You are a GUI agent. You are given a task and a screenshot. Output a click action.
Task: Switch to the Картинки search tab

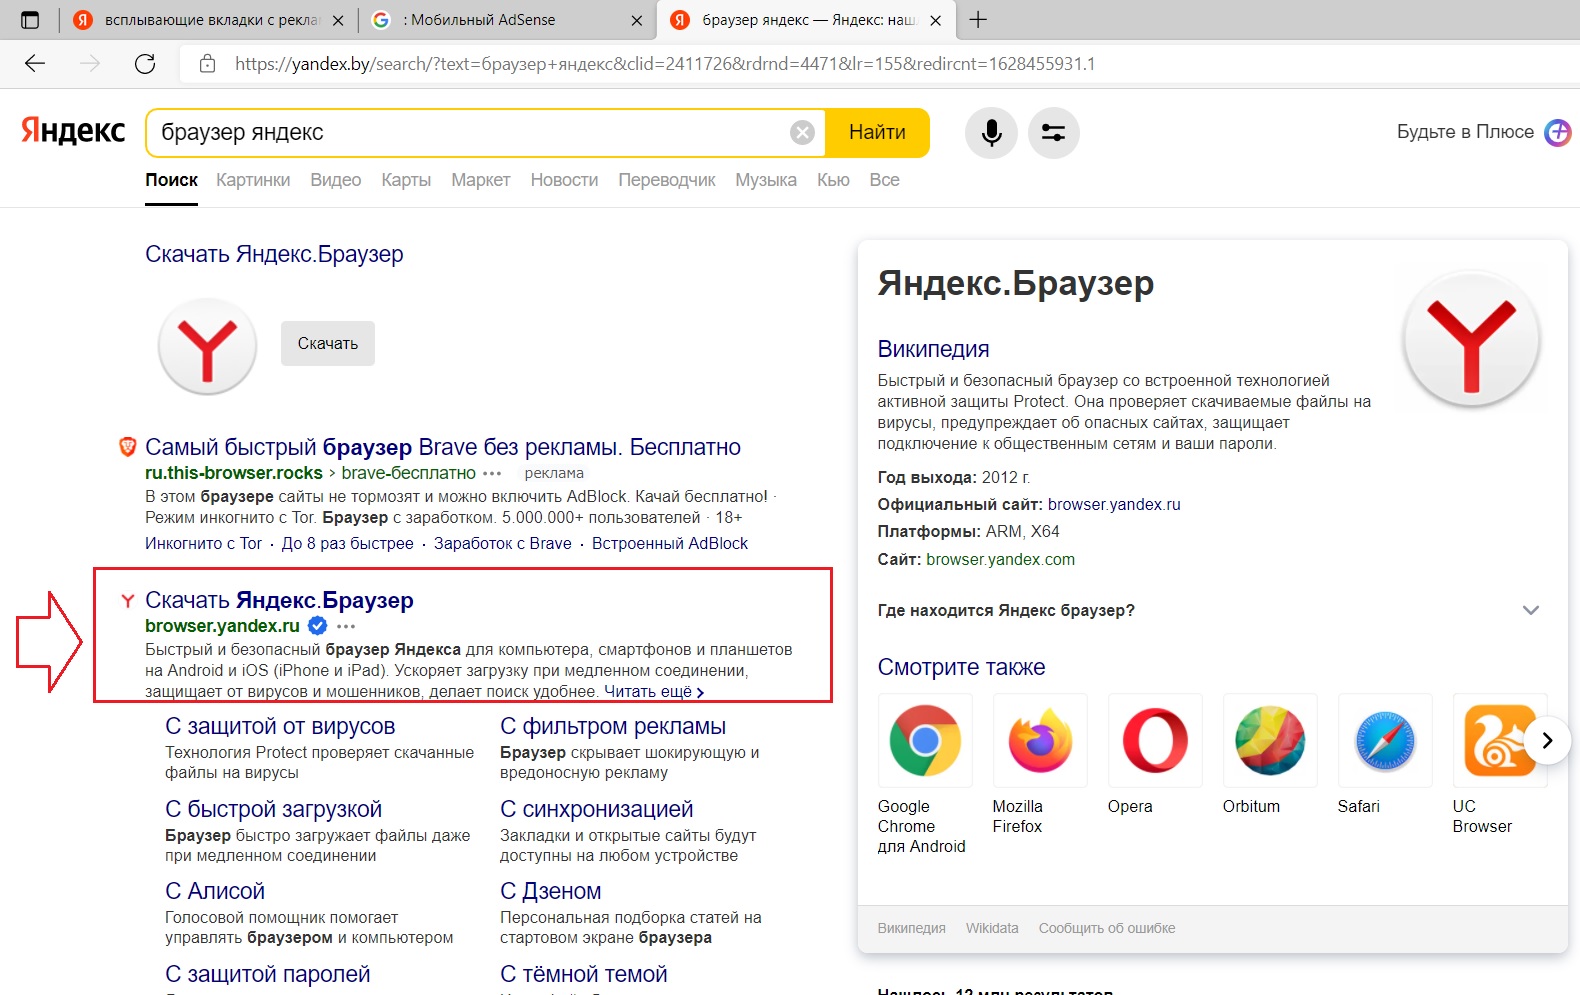pos(253,180)
